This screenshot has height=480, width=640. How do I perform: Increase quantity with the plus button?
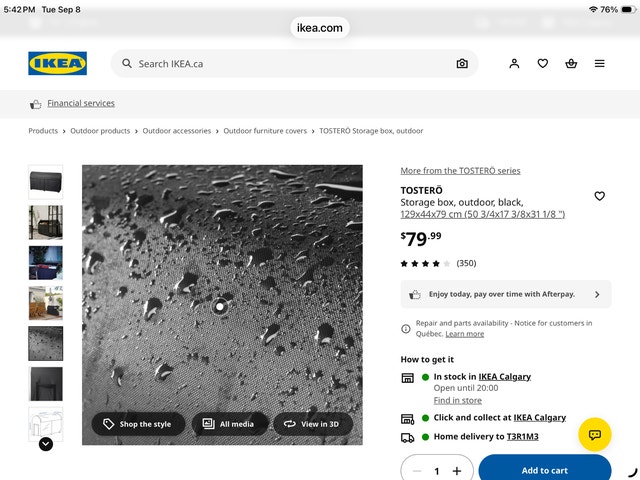point(457,471)
